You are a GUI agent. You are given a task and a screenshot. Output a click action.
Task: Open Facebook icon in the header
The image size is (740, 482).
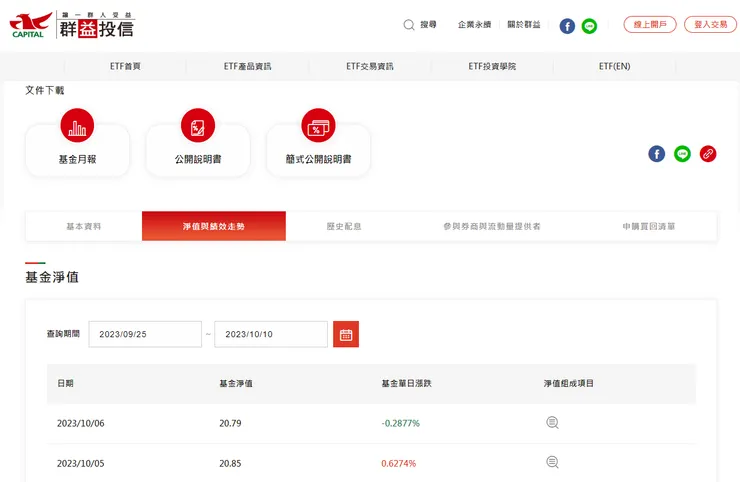(567, 26)
